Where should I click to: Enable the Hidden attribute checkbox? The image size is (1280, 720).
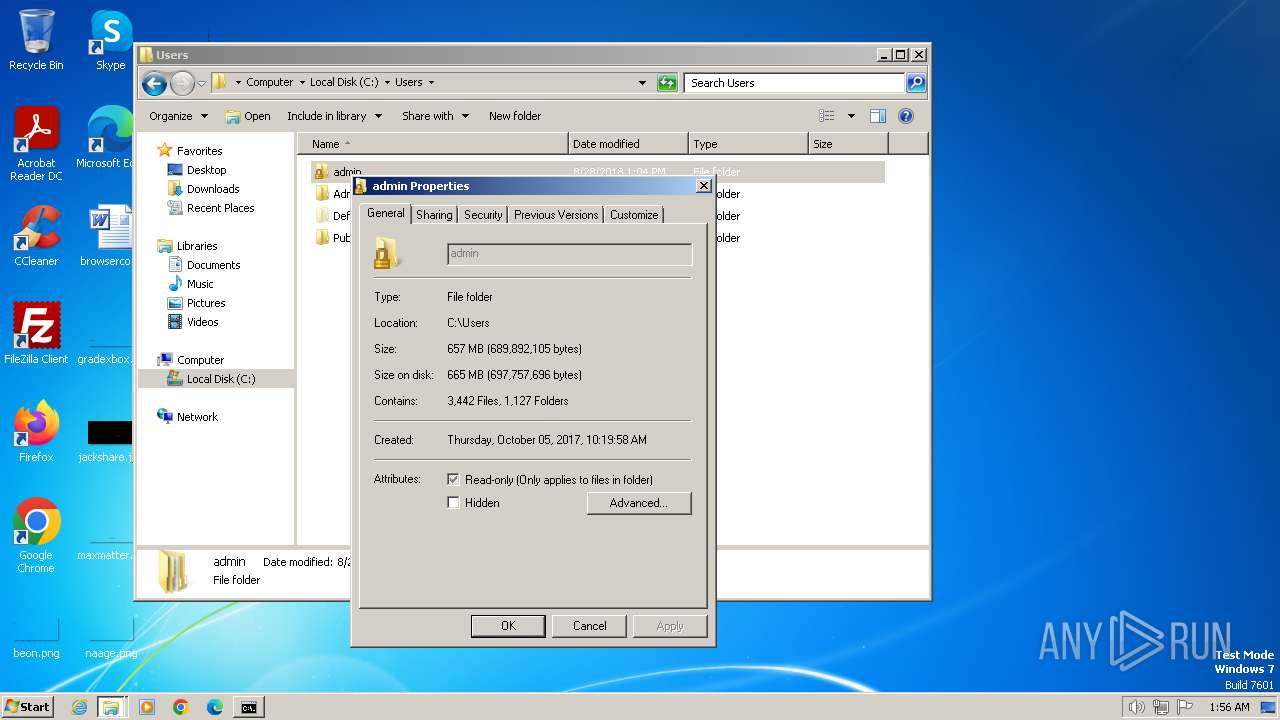[x=453, y=503]
